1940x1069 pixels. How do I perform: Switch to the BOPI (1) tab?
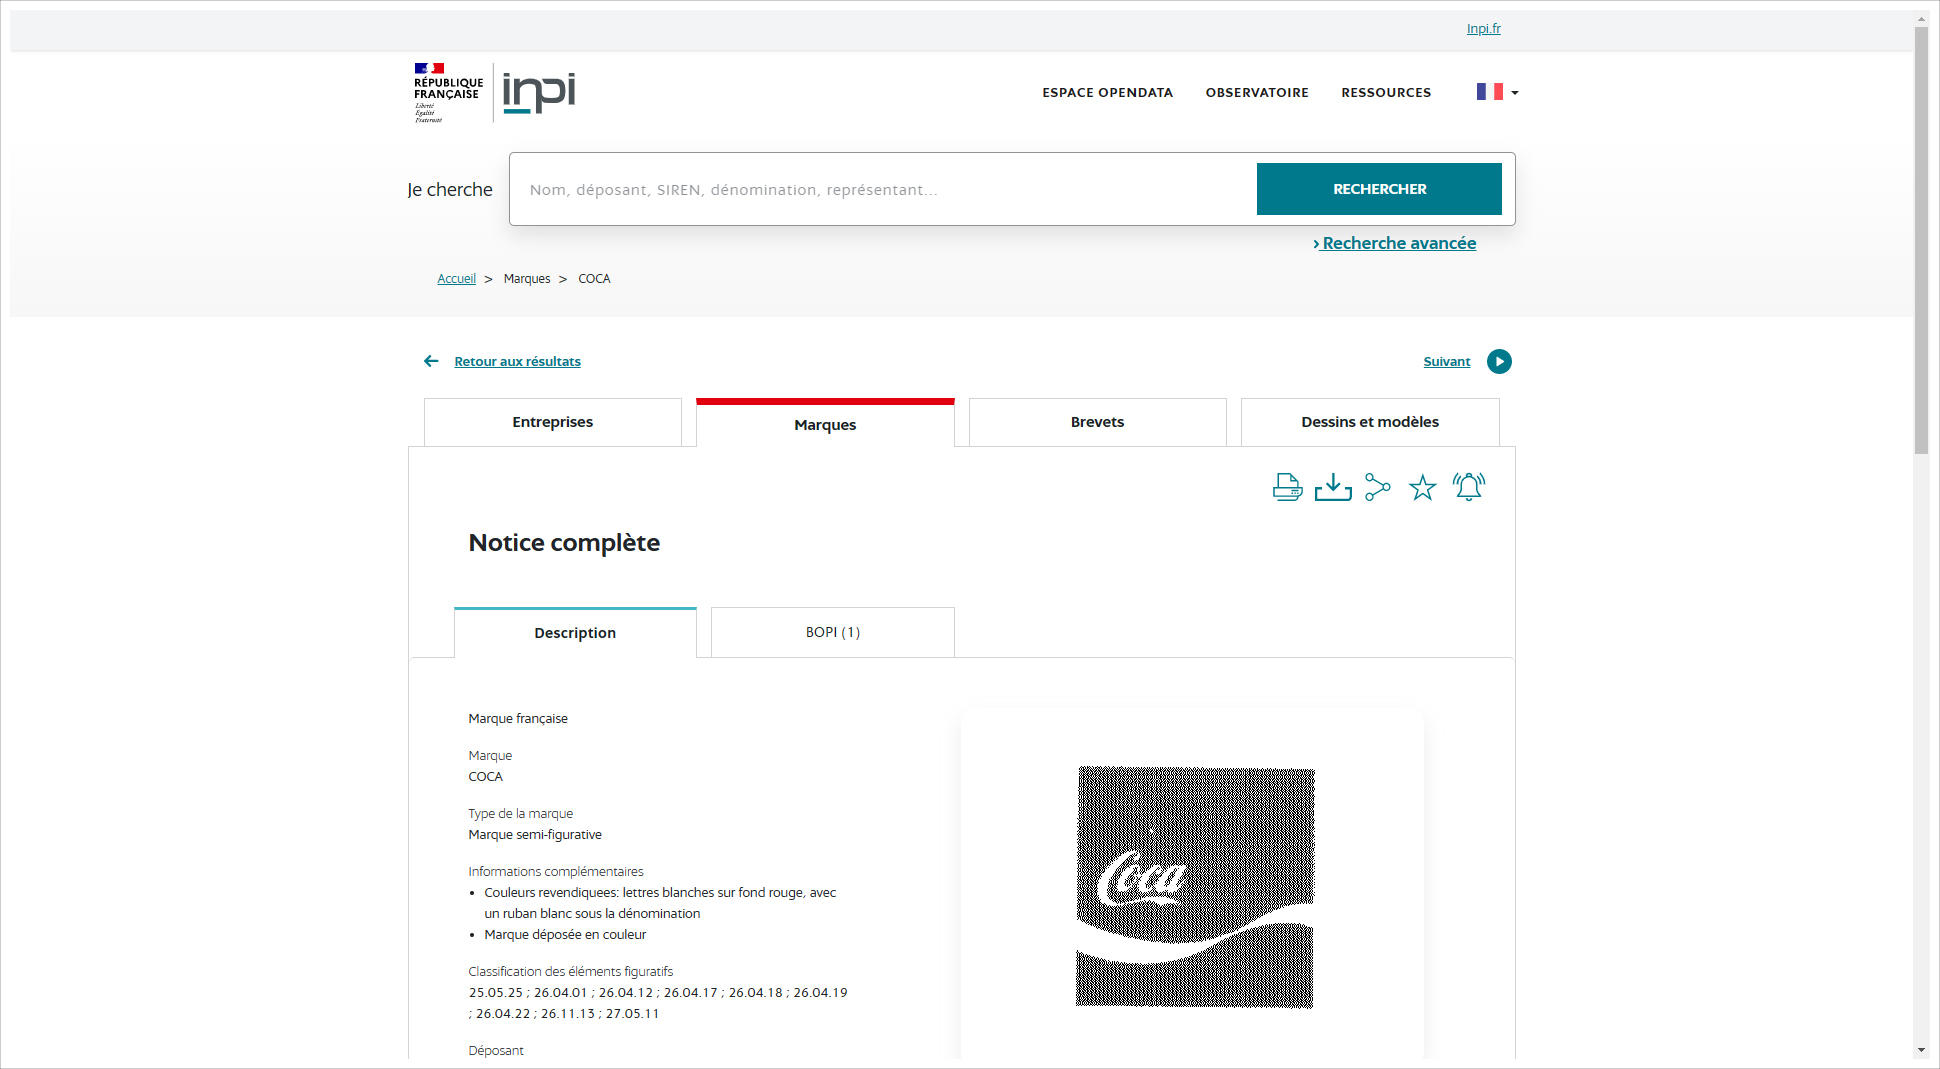coord(832,632)
